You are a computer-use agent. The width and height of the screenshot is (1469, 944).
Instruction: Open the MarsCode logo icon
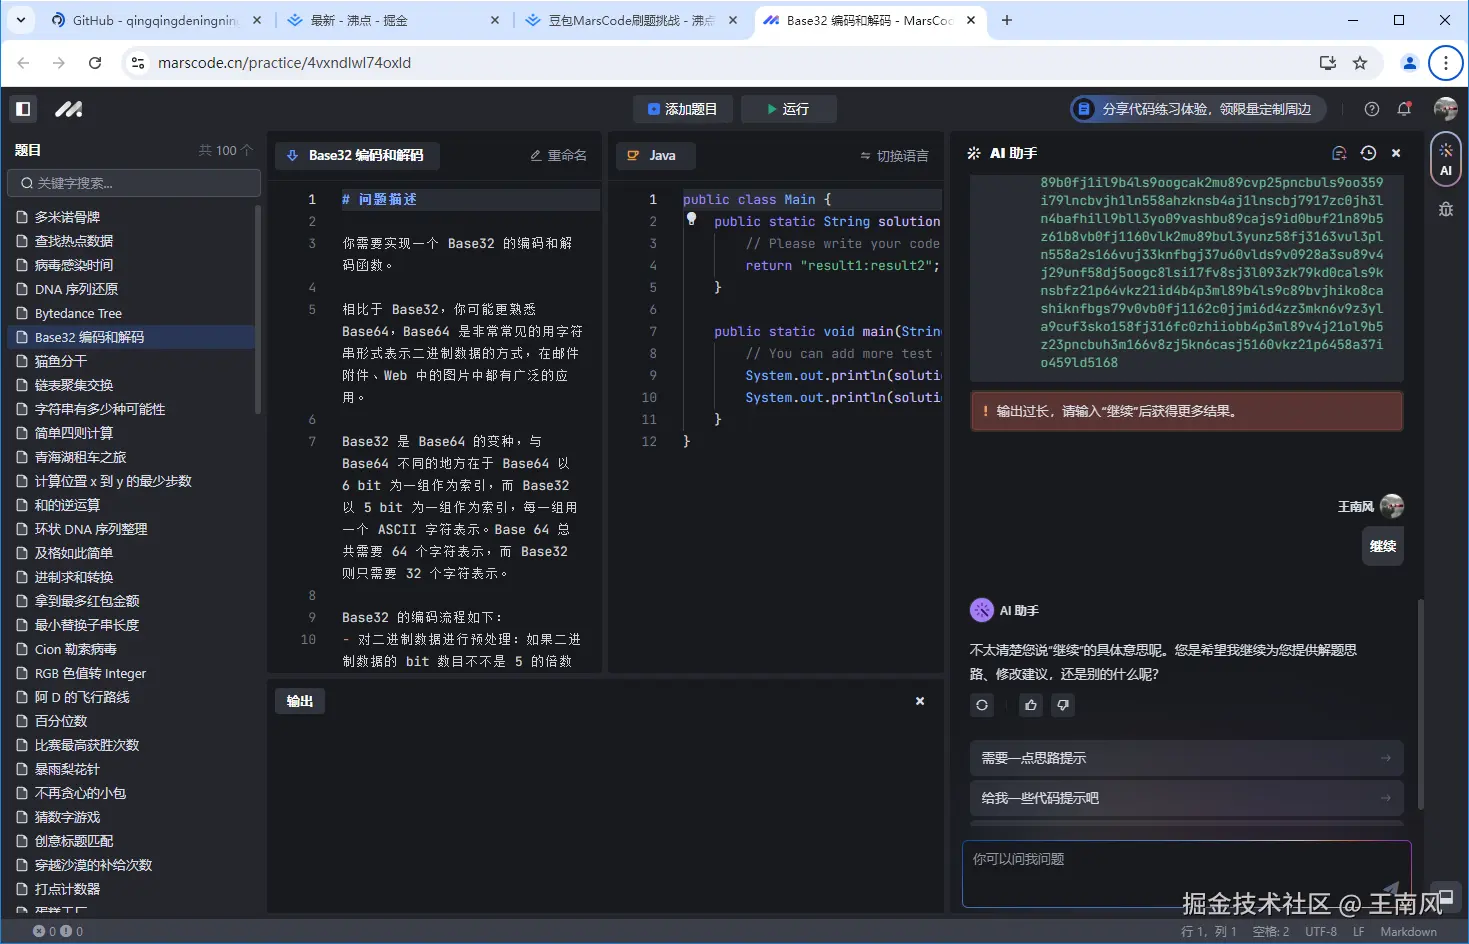(68, 108)
